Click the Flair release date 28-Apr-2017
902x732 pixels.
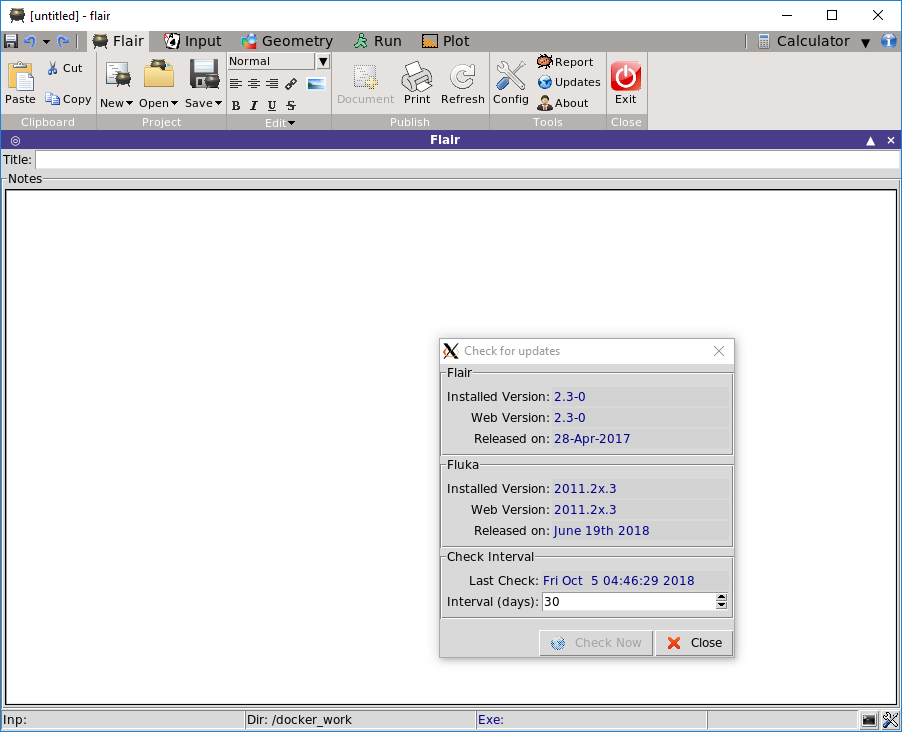pos(592,439)
